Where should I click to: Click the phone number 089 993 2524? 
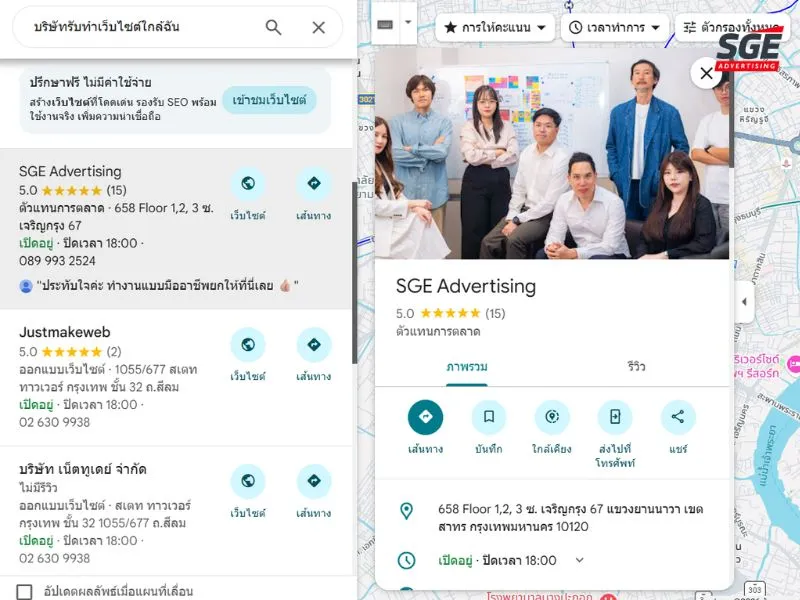click(x=57, y=261)
